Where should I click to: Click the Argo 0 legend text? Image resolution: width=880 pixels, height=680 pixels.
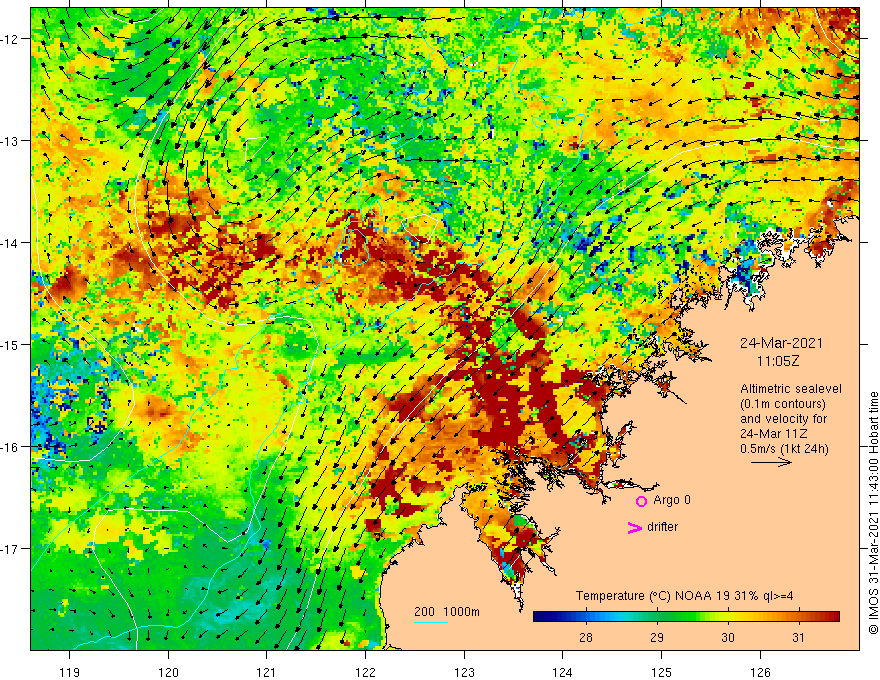point(672,500)
